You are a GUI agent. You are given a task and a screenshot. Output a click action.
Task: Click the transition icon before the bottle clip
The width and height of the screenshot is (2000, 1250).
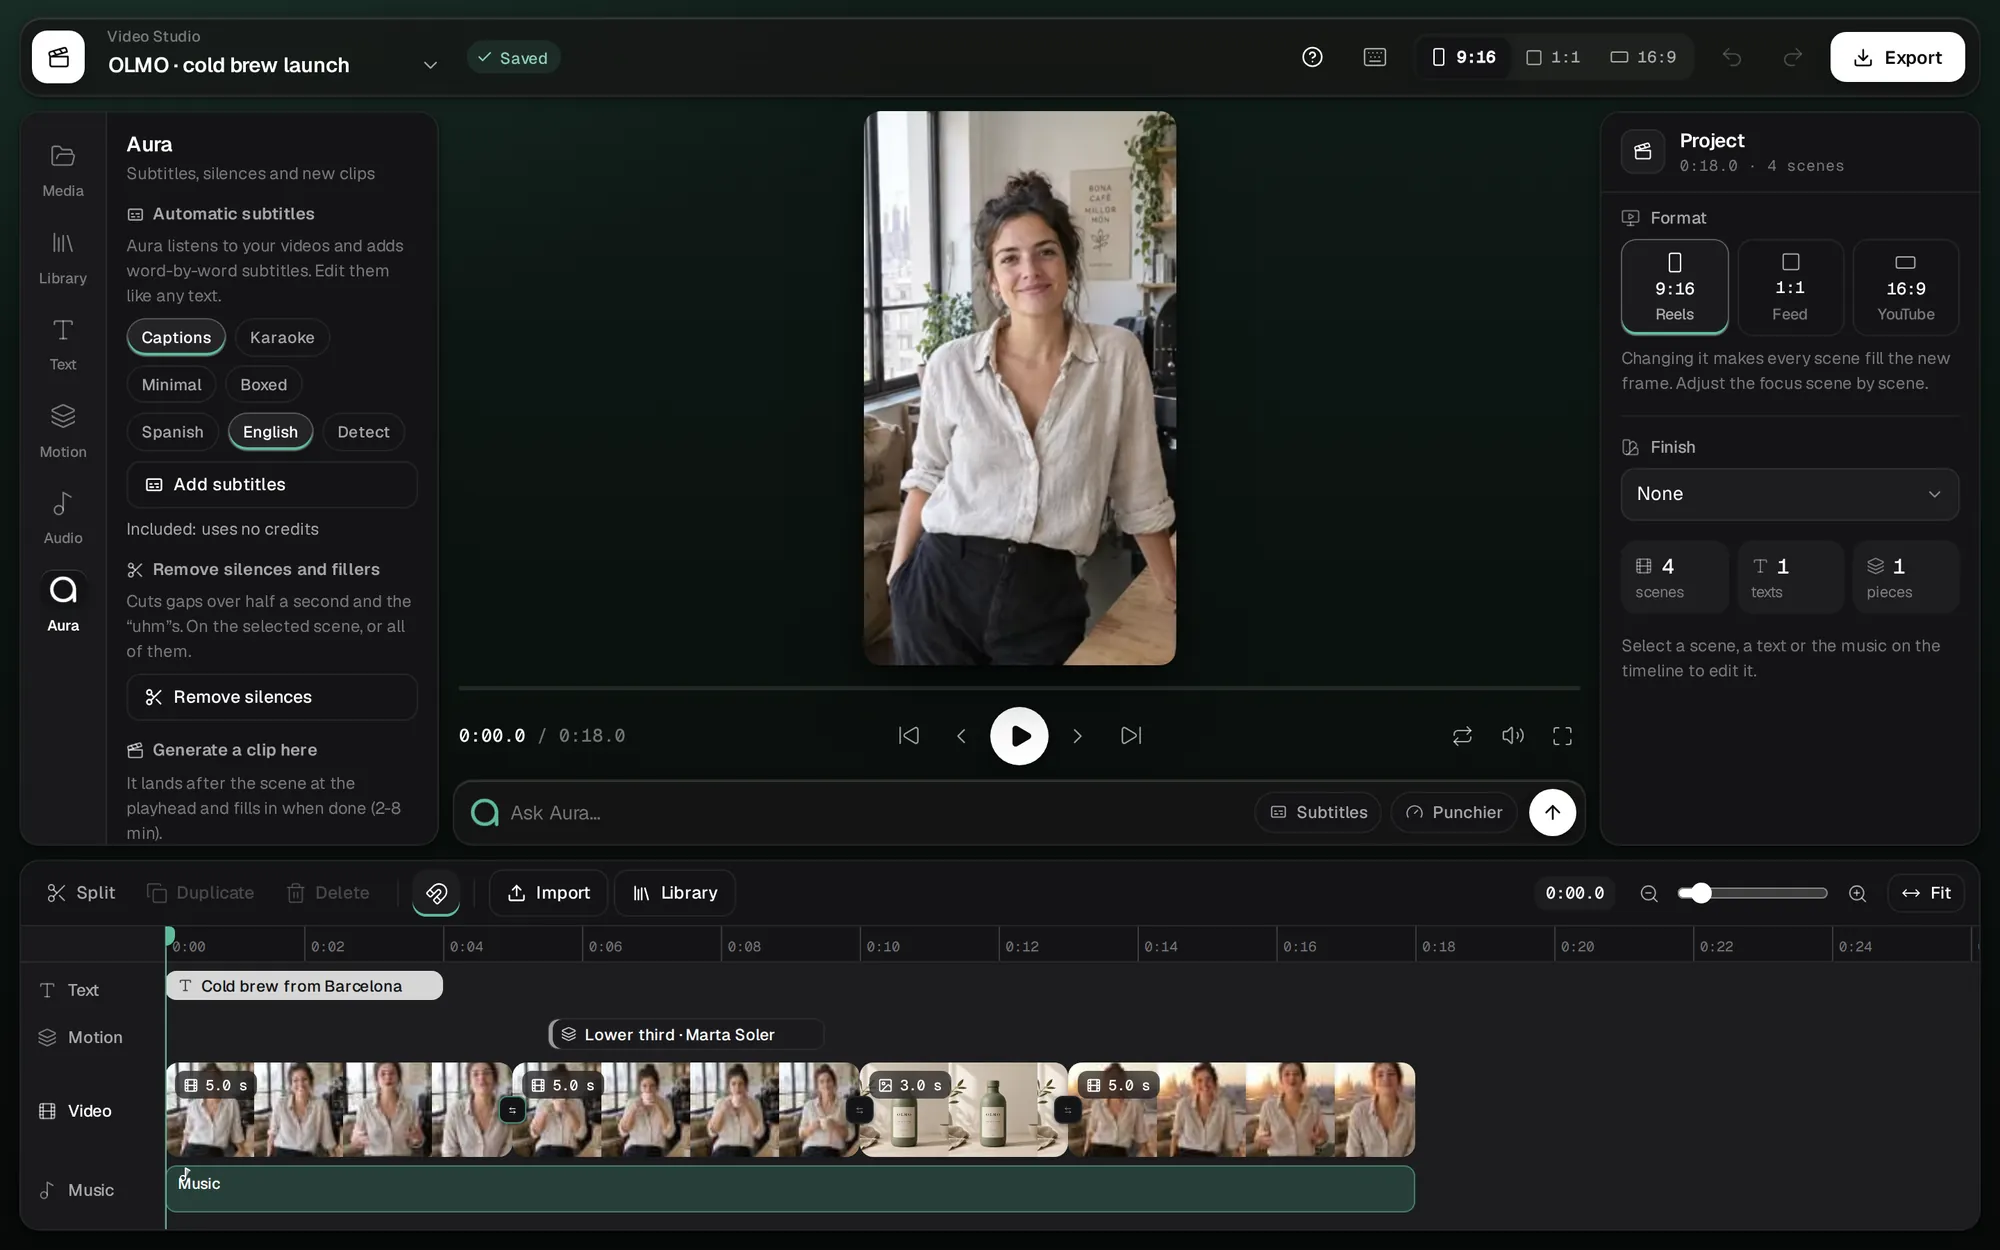(x=860, y=1110)
